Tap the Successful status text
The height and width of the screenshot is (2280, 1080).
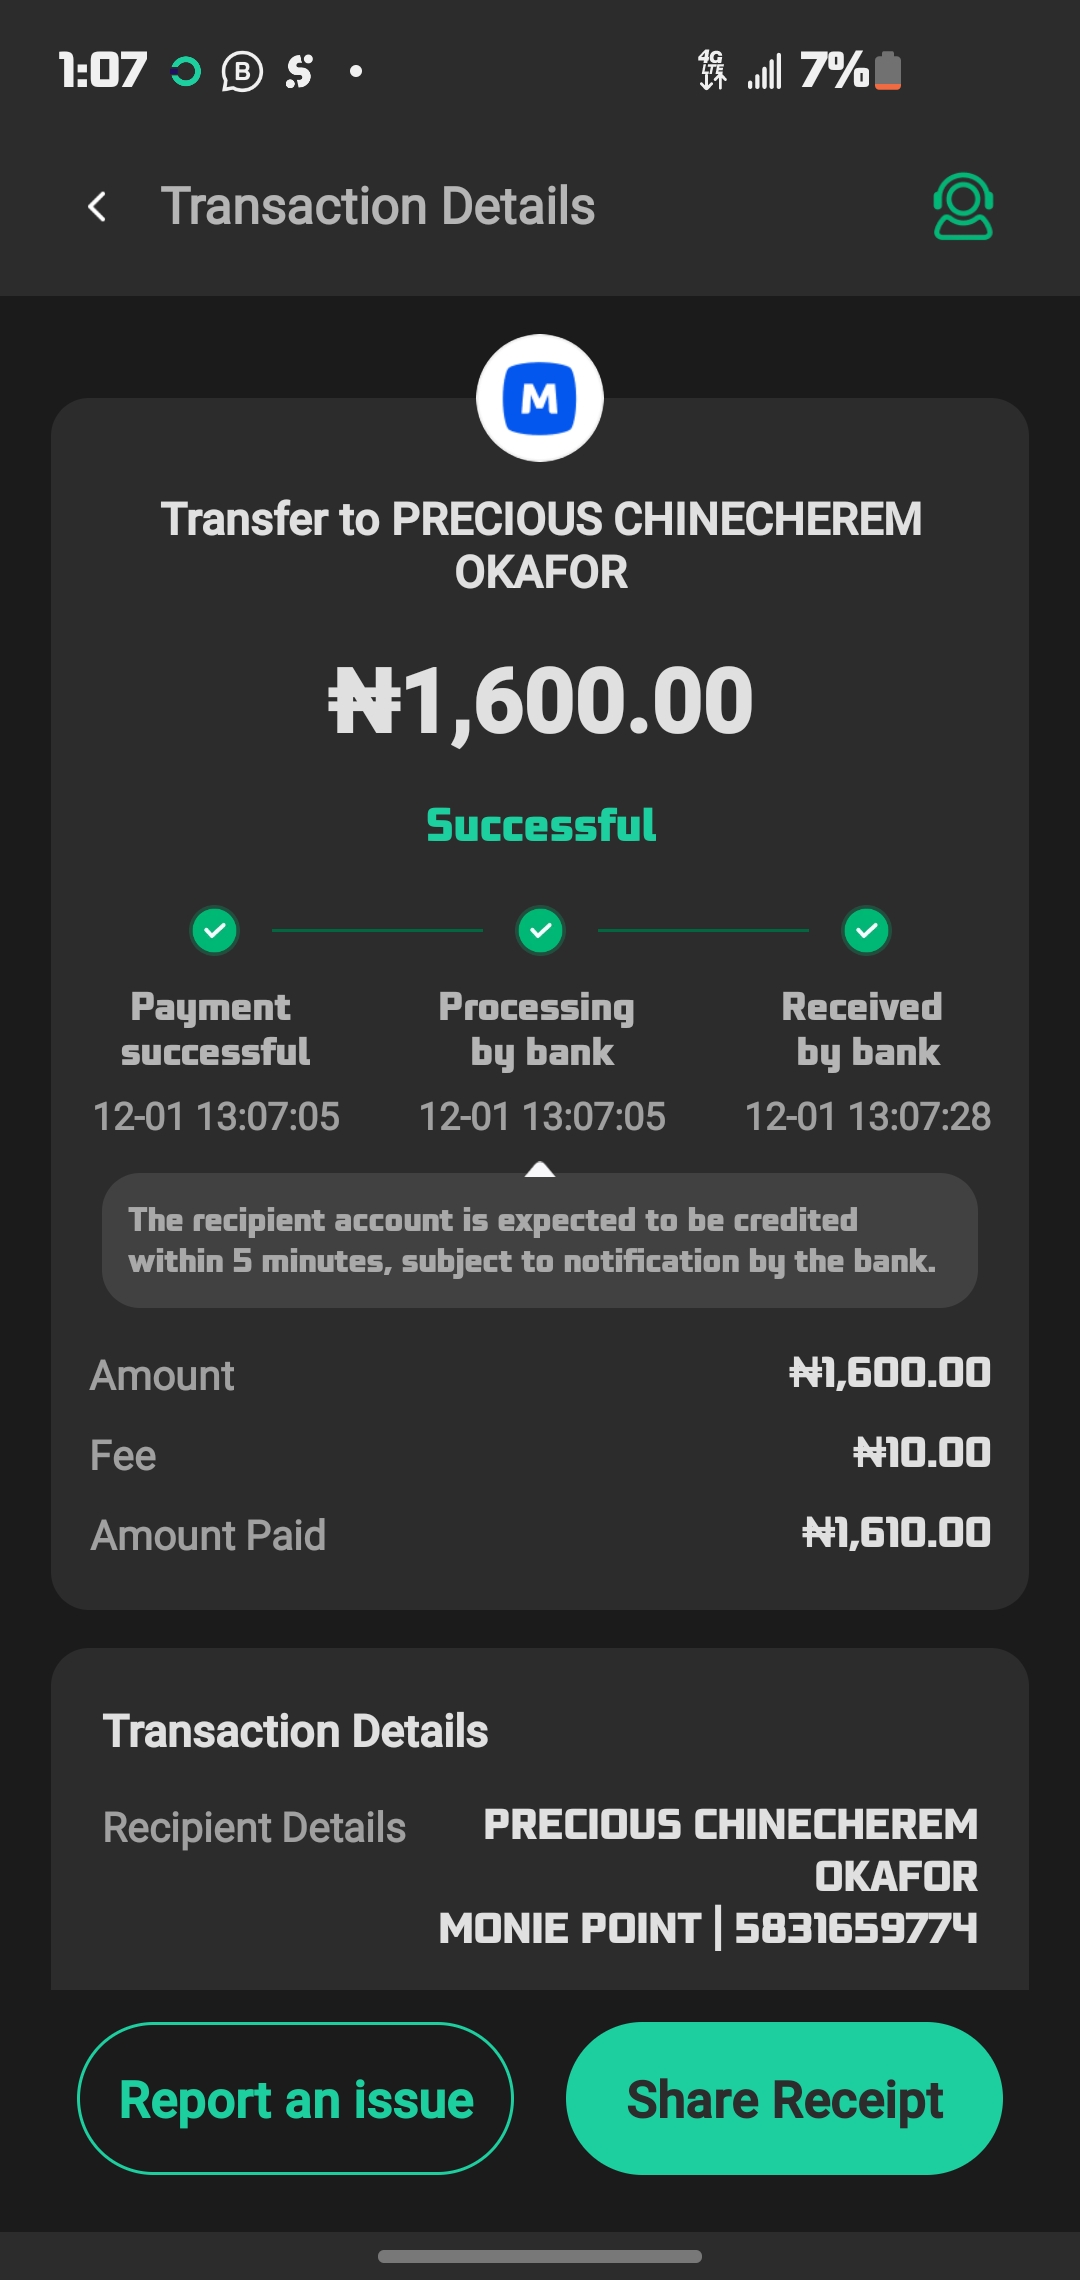tap(541, 826)
